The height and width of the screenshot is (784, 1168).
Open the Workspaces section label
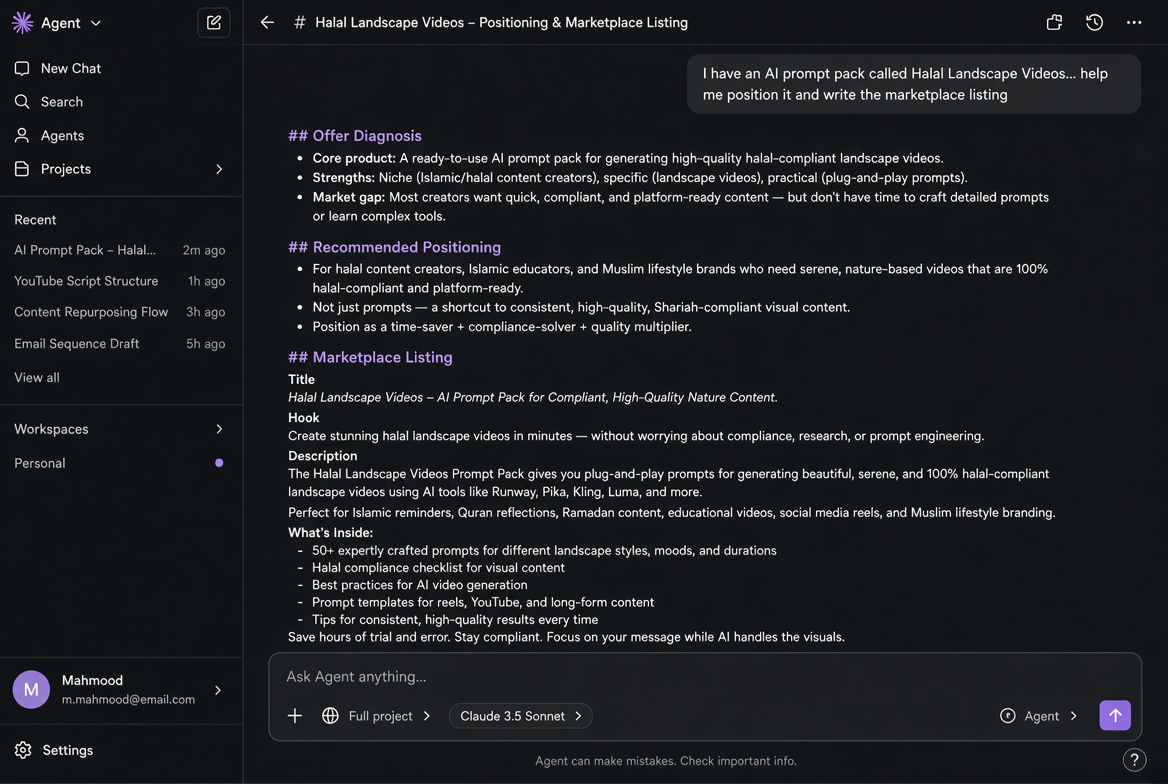click(51, 429)
